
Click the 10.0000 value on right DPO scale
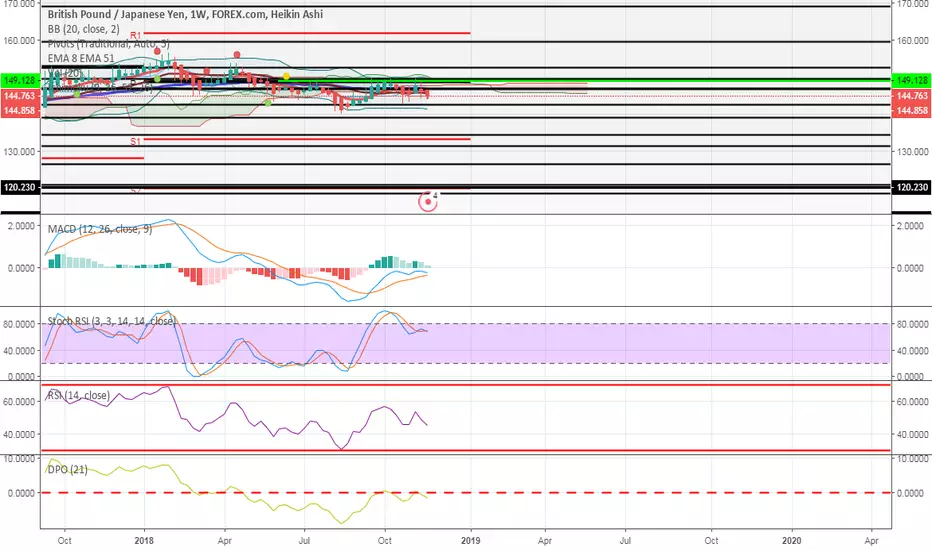pyautogui.click(x=912, y=458)
